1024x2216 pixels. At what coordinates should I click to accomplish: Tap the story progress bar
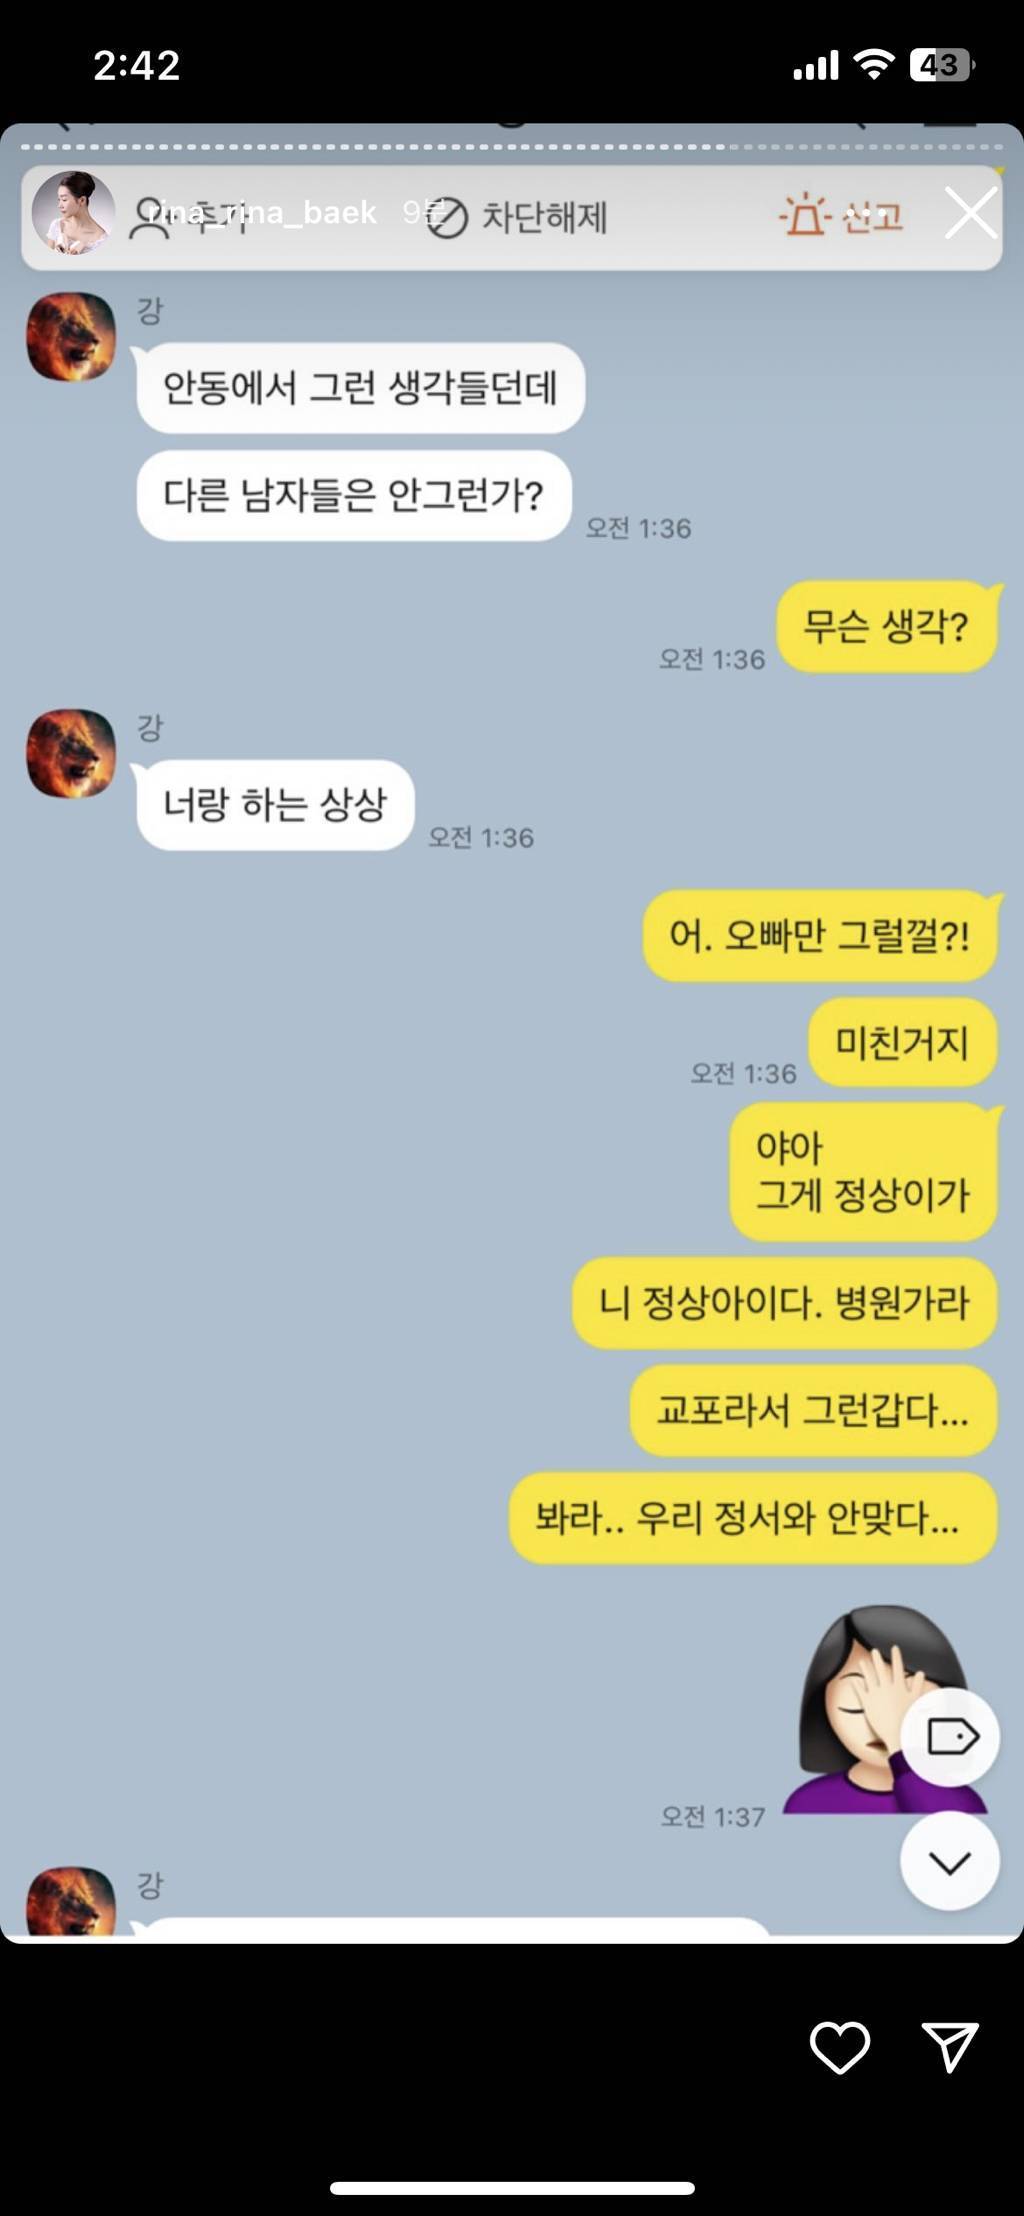[512, 147]
